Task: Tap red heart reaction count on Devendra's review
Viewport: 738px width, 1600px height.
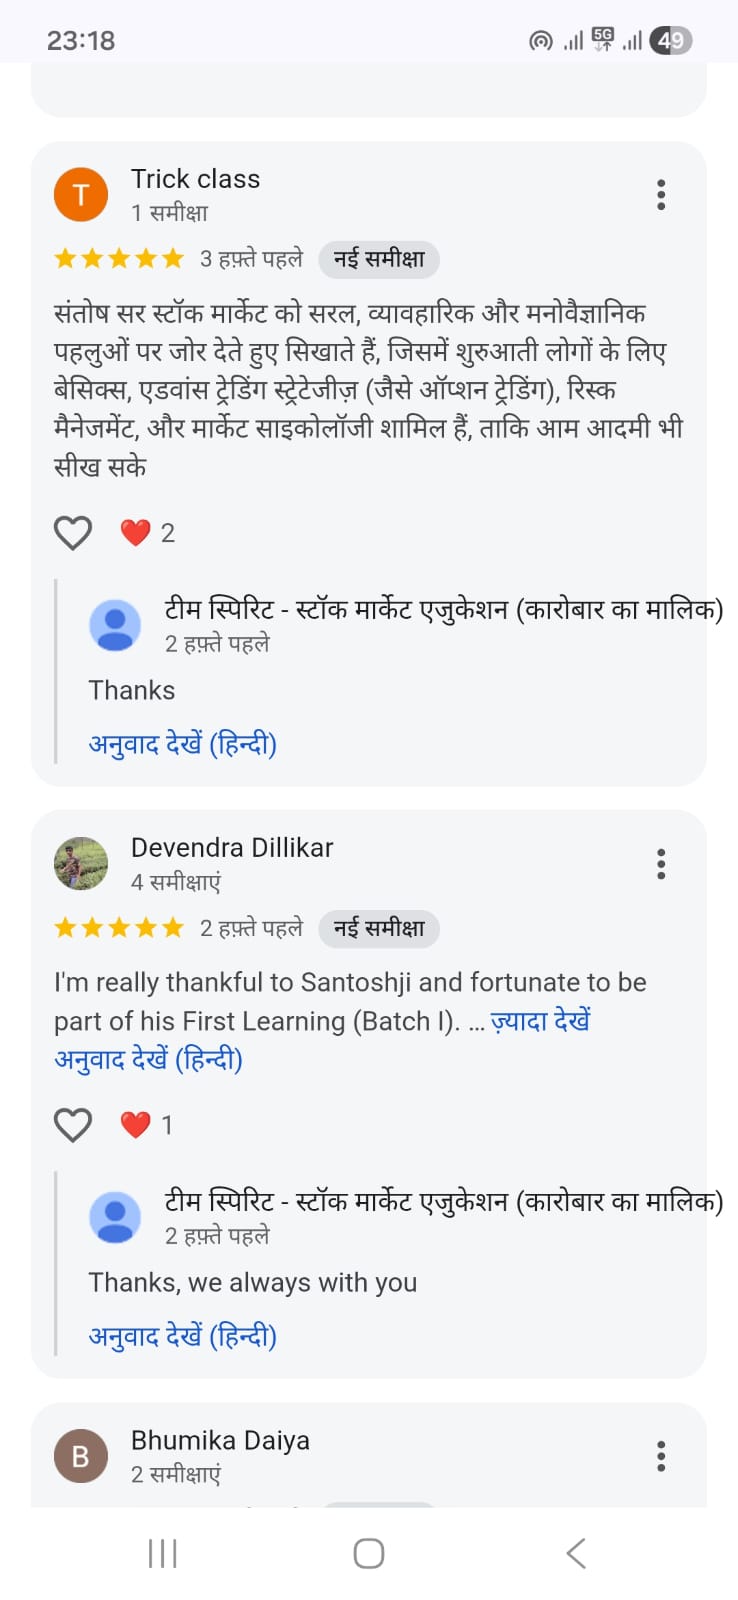Action: coord(147,1125)
